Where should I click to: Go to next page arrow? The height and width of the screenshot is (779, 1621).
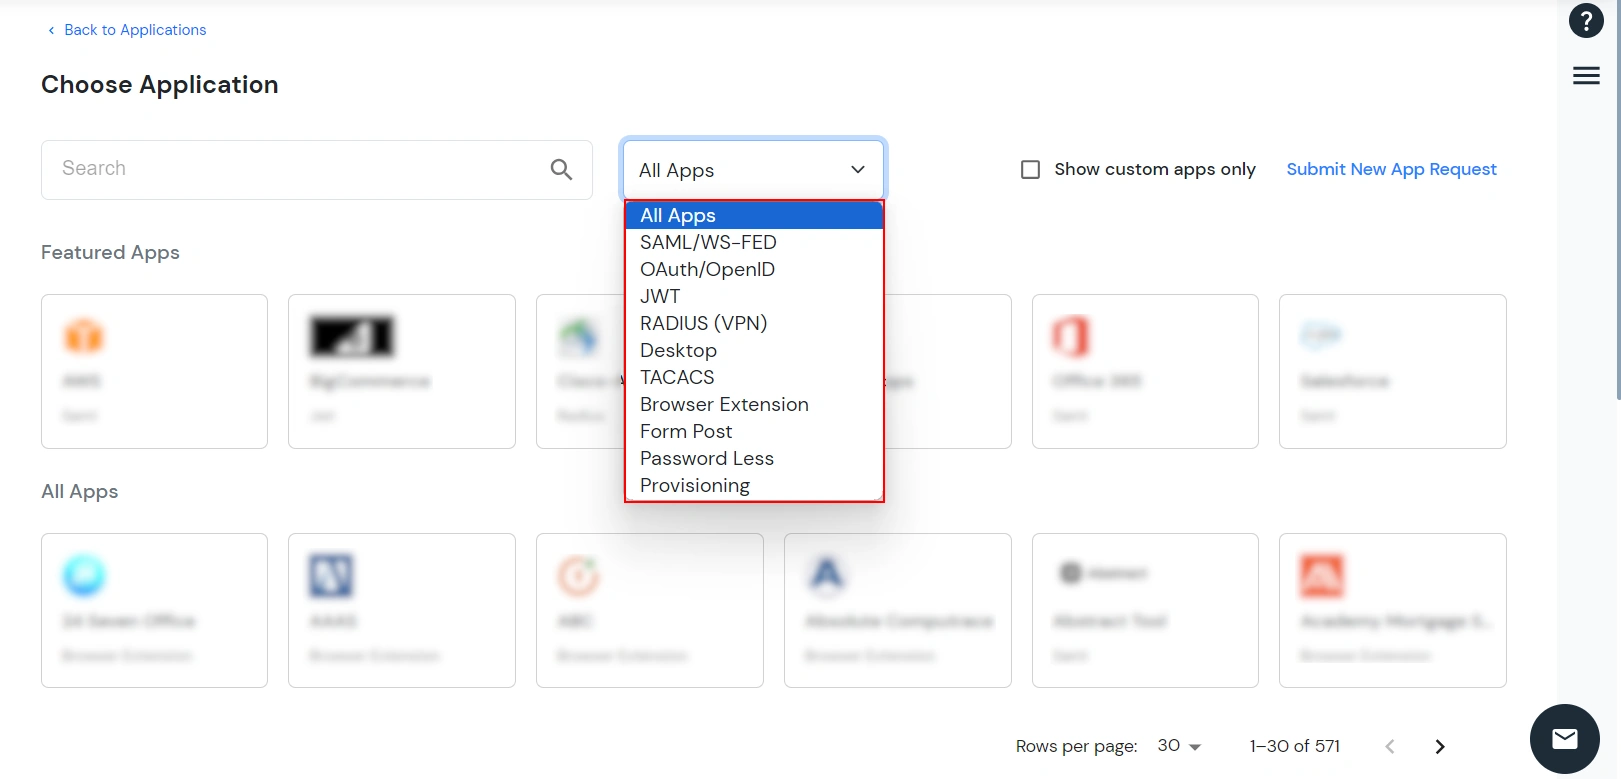click(x=1440, y=747)
